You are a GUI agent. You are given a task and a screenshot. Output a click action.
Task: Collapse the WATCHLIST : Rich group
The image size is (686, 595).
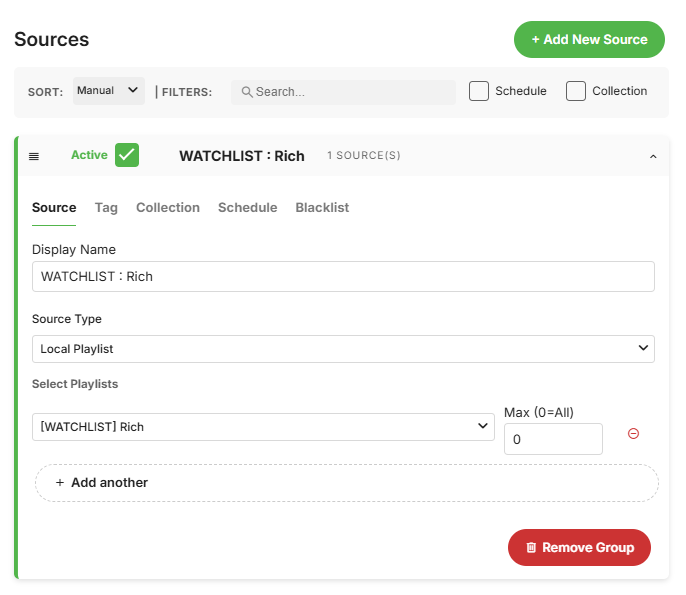[x=653, y=156]
